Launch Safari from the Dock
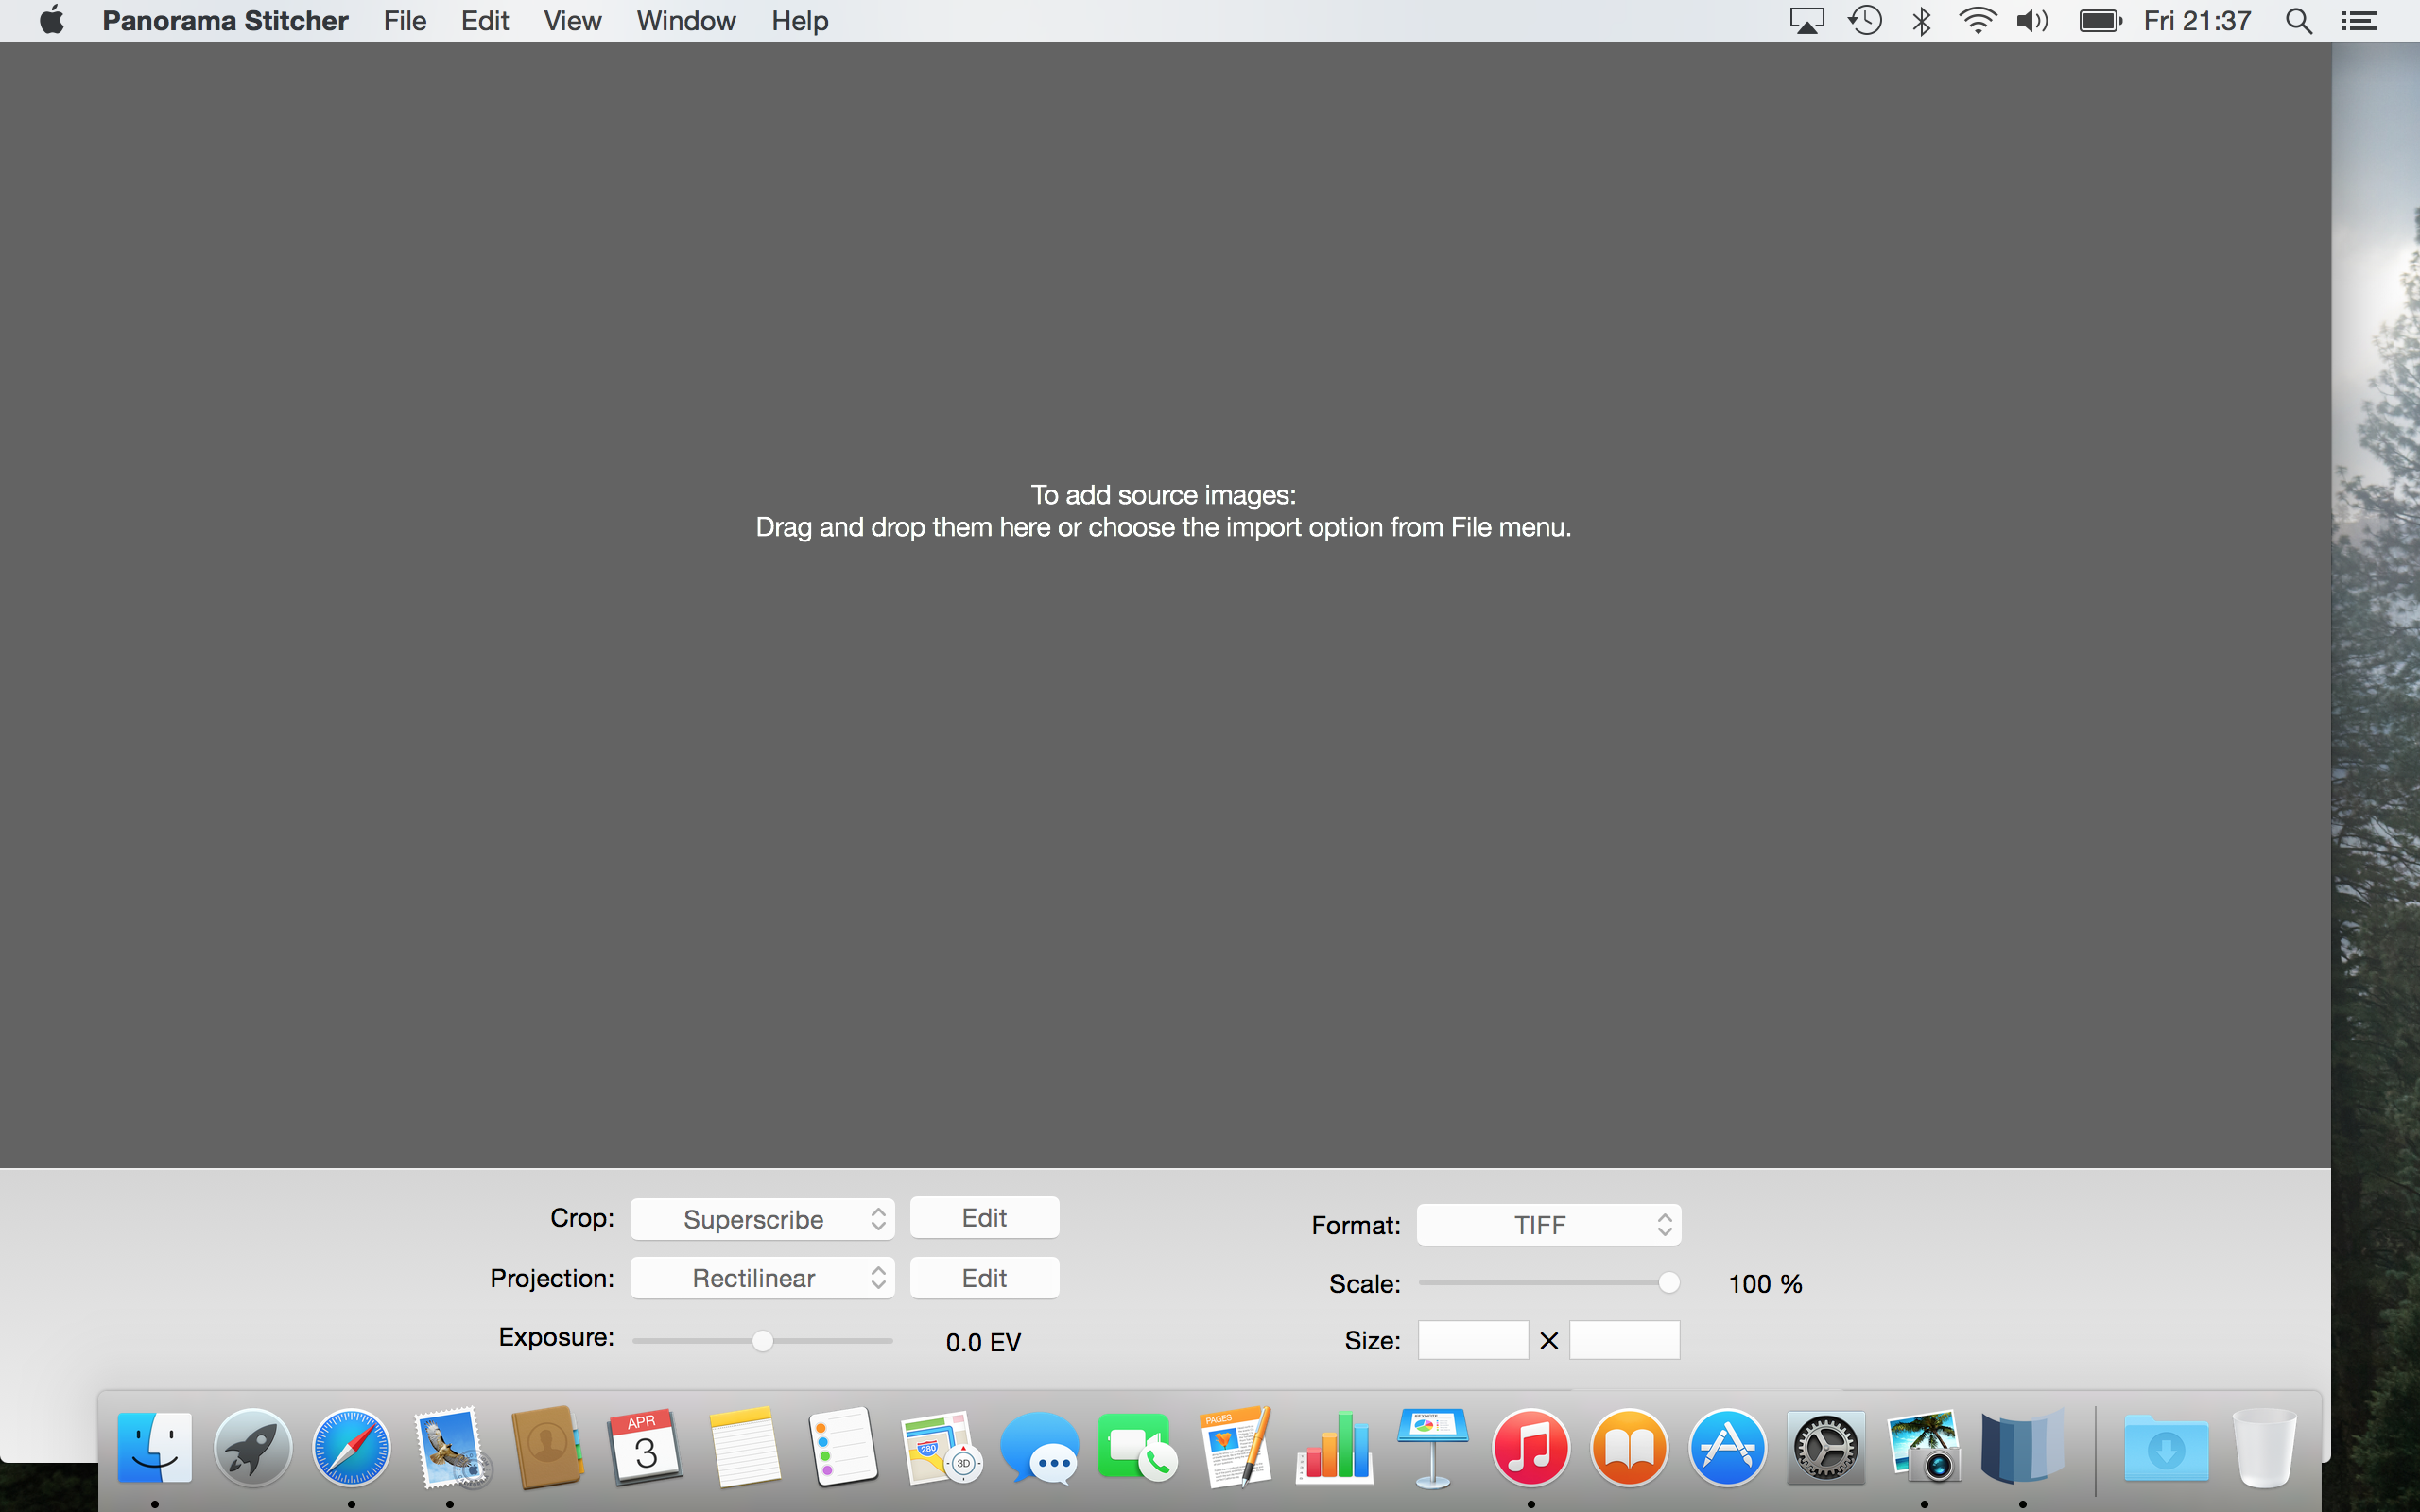This screenshot has width=2420, height=1512. [x=351, y=1447]
